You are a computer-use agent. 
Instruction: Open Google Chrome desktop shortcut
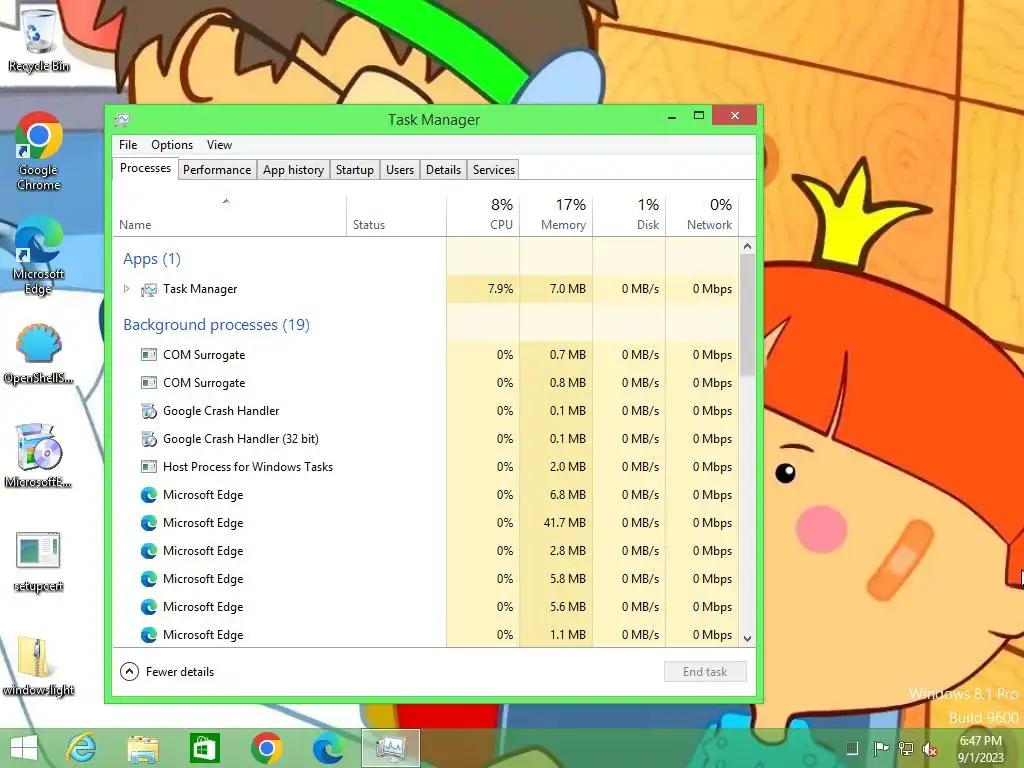[39, 152]
